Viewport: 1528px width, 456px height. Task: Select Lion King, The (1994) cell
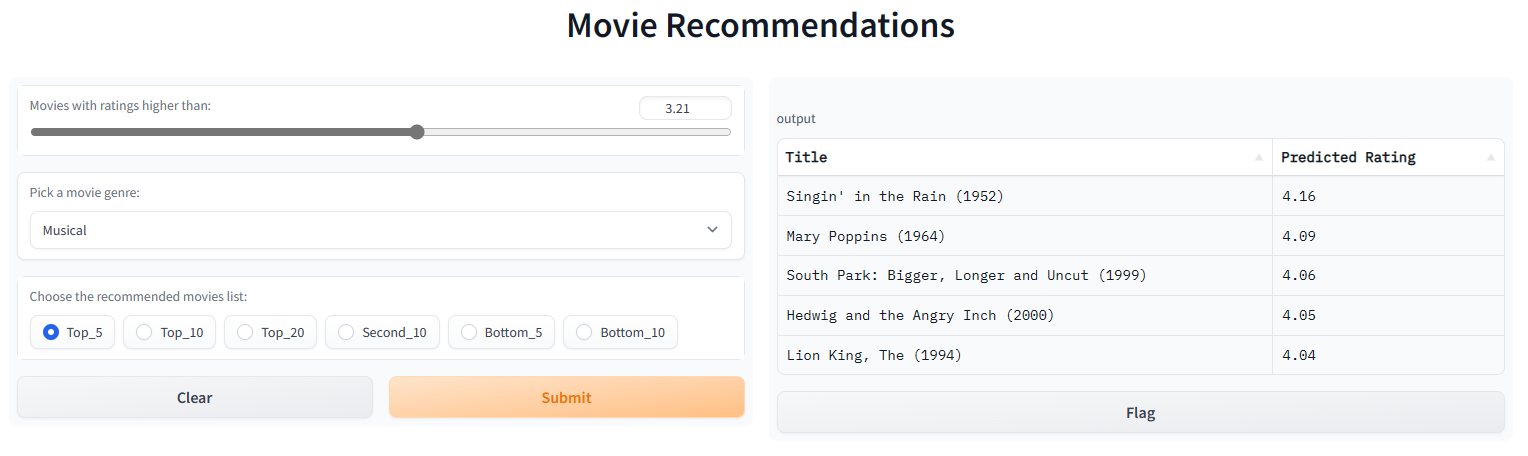coord(874,355)
